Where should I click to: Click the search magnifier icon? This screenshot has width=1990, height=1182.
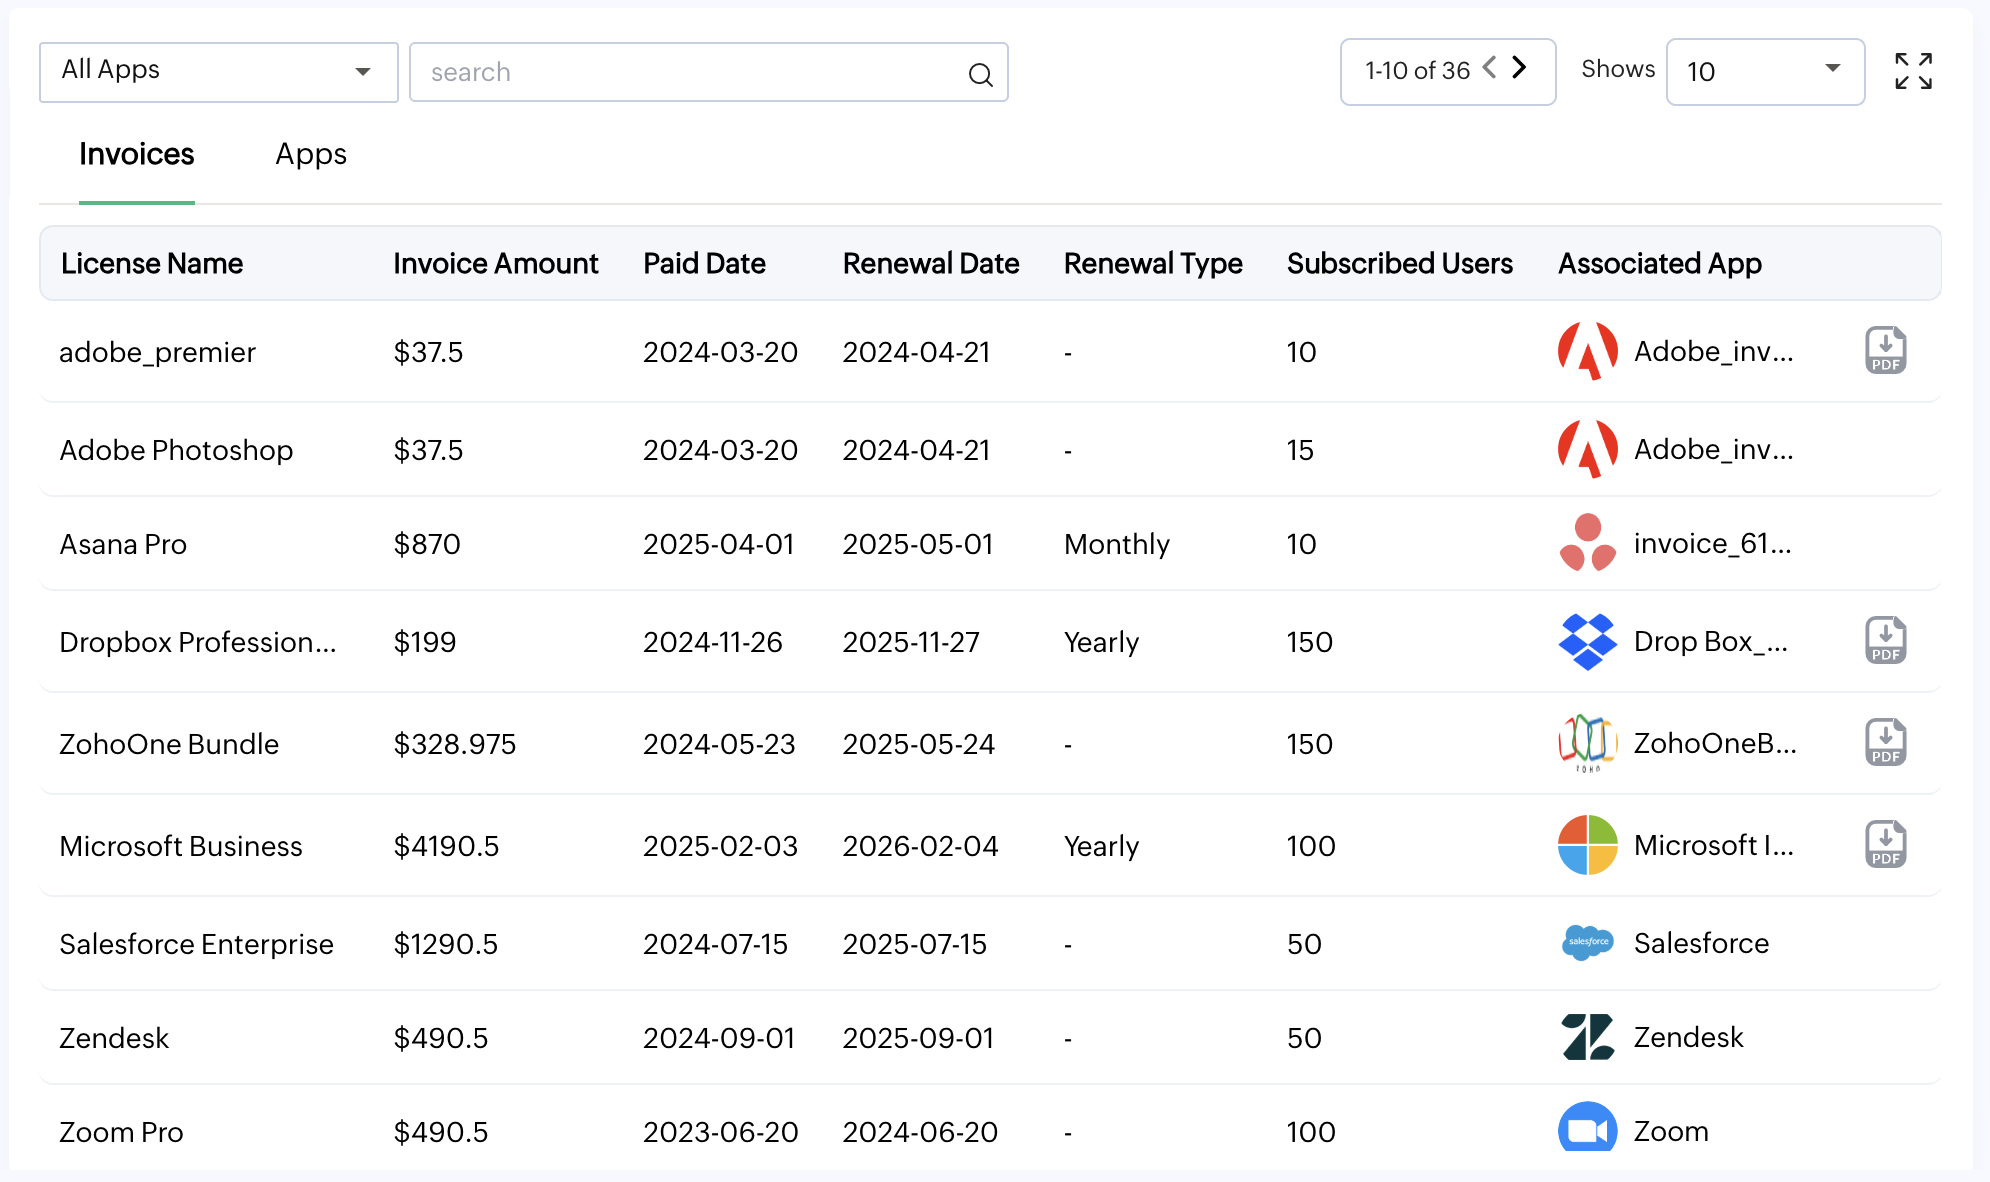(979, 73)
